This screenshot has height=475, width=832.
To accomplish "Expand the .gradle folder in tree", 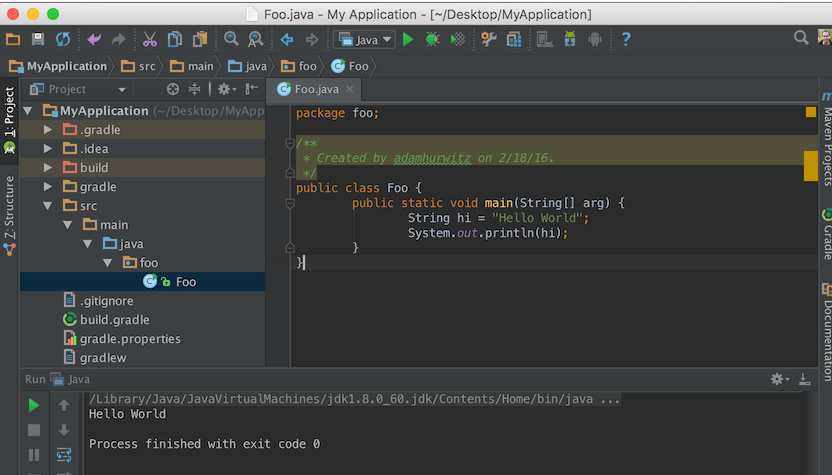I will [46, 130].
